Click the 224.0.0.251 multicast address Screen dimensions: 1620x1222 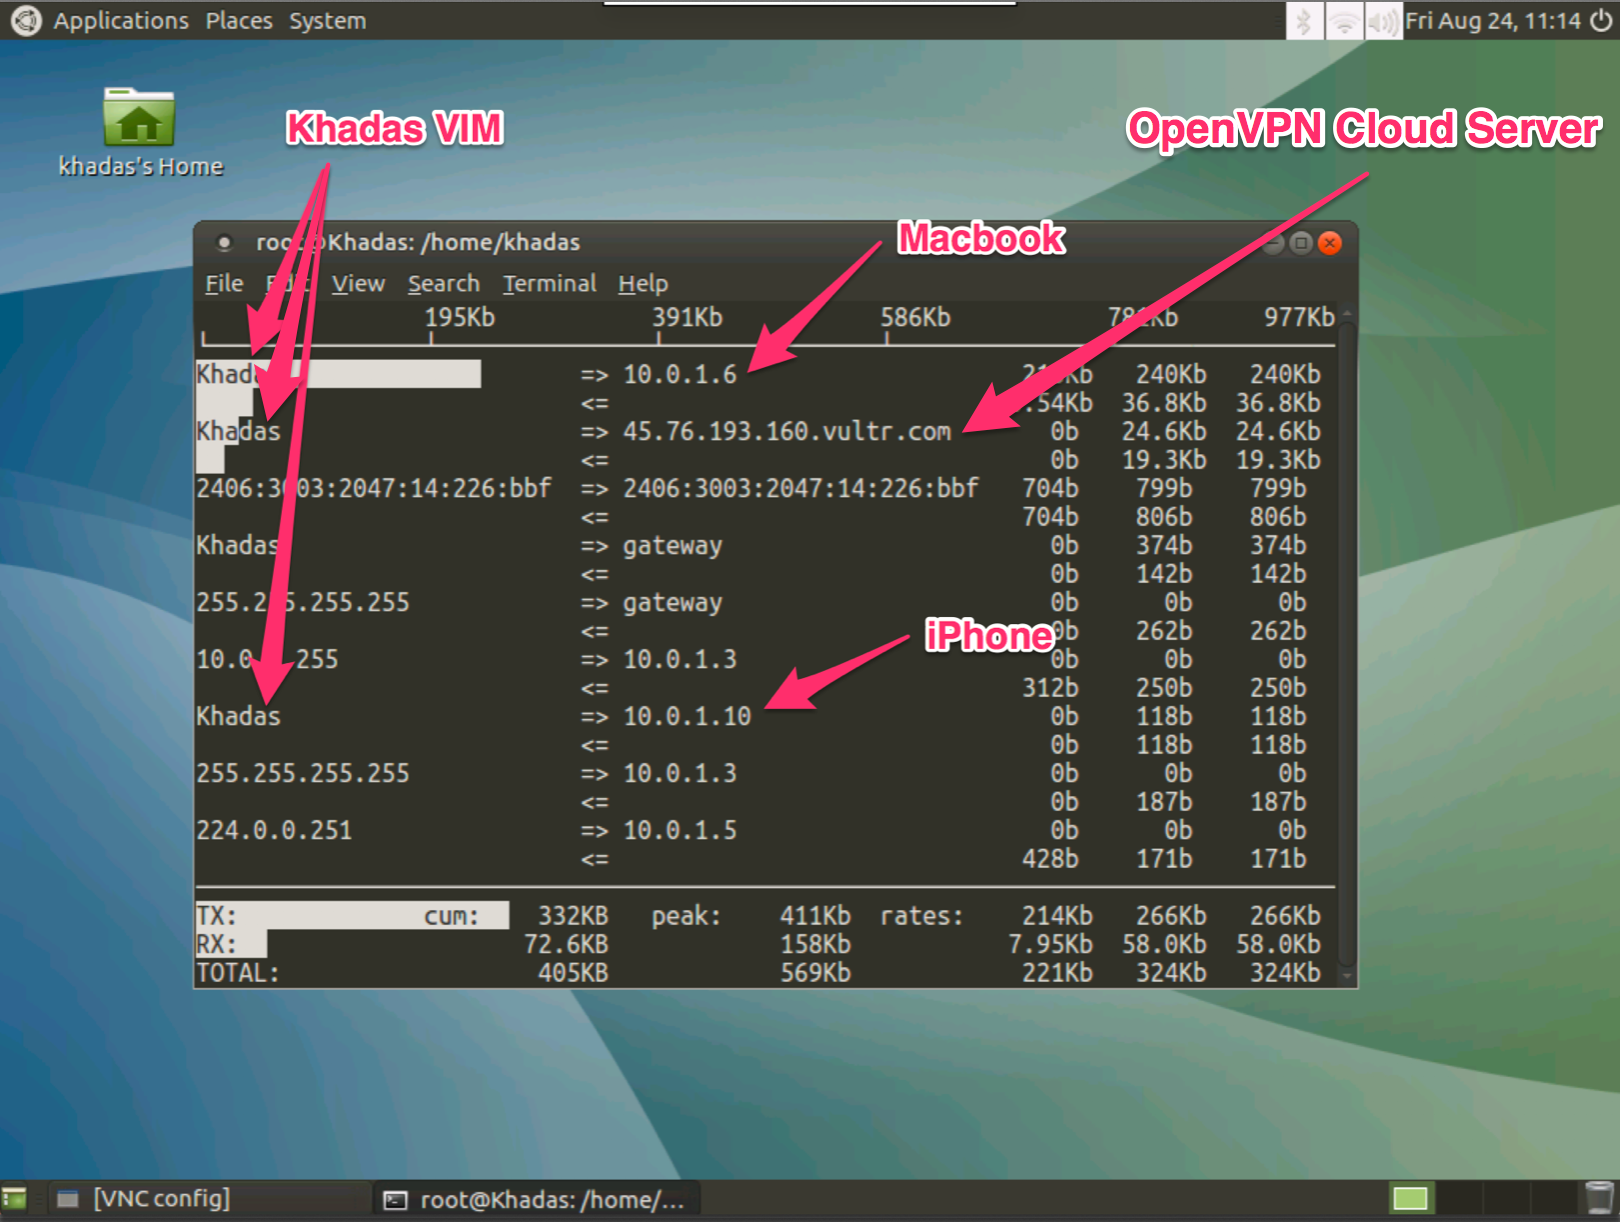click(274, 831)
